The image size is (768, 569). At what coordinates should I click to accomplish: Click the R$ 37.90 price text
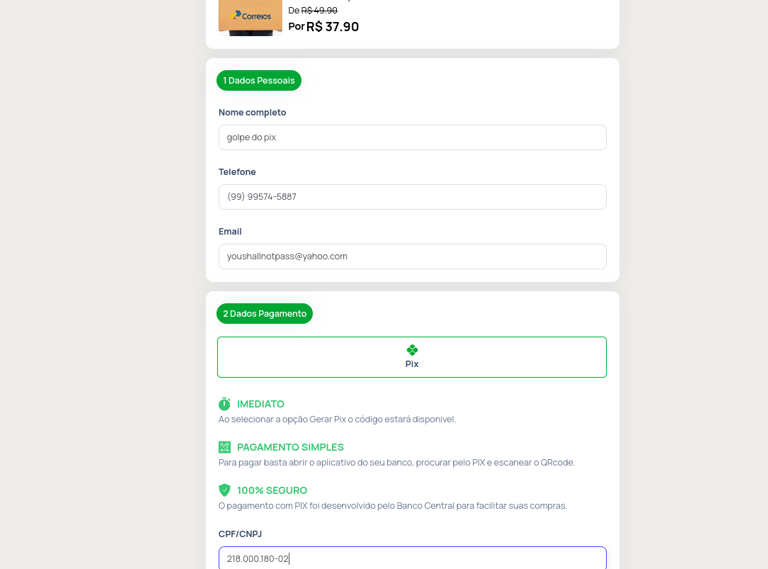333,26
